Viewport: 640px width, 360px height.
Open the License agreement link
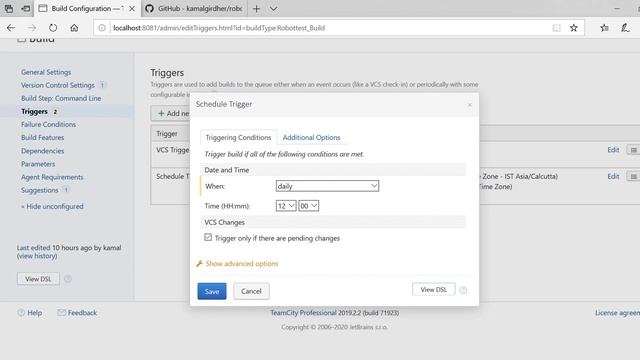coord(617,313)
